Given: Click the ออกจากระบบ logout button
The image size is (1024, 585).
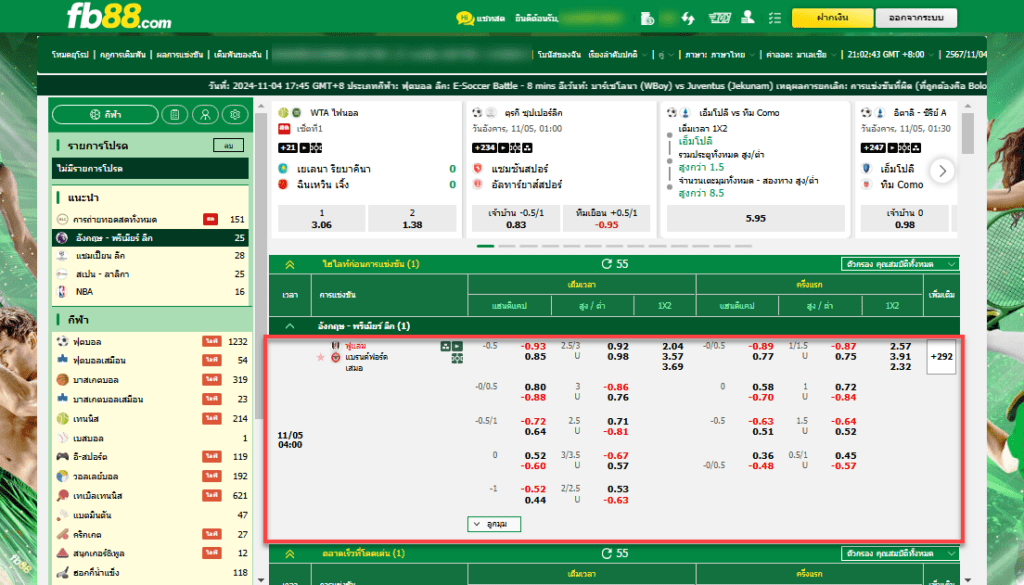Looking at the screenshot, I should pyautogui.click(x=916, y=18).
